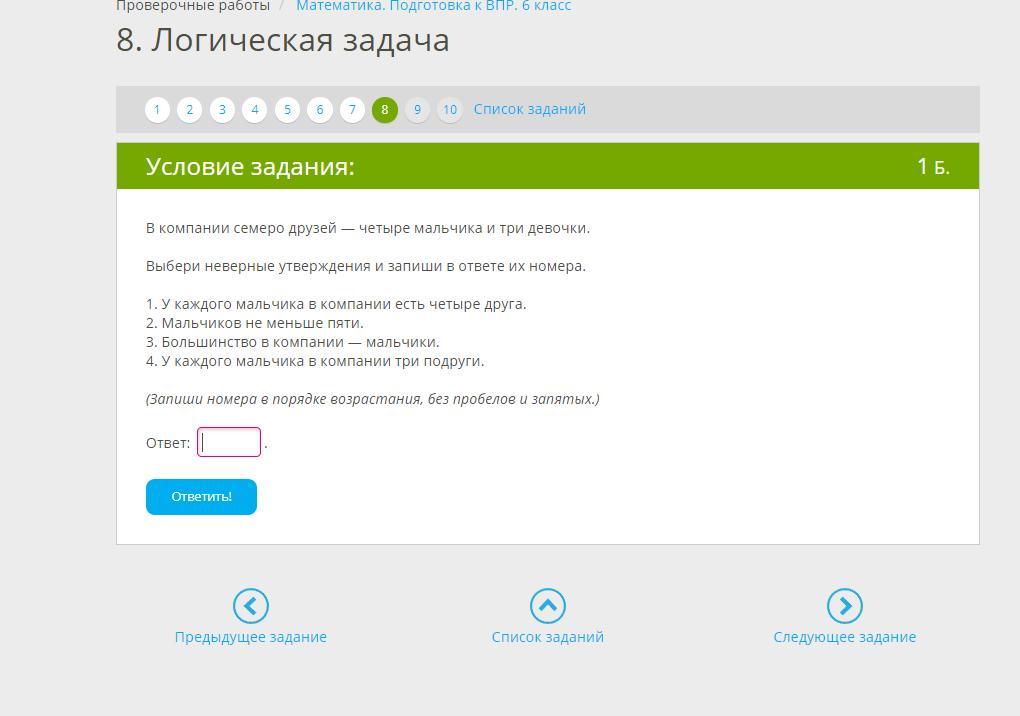Image resolution: width=1020 pixels, height=716 pixels.
Task: Click statement 3 'Большинство в компании — мальчики'
Action: coord(293,342)
